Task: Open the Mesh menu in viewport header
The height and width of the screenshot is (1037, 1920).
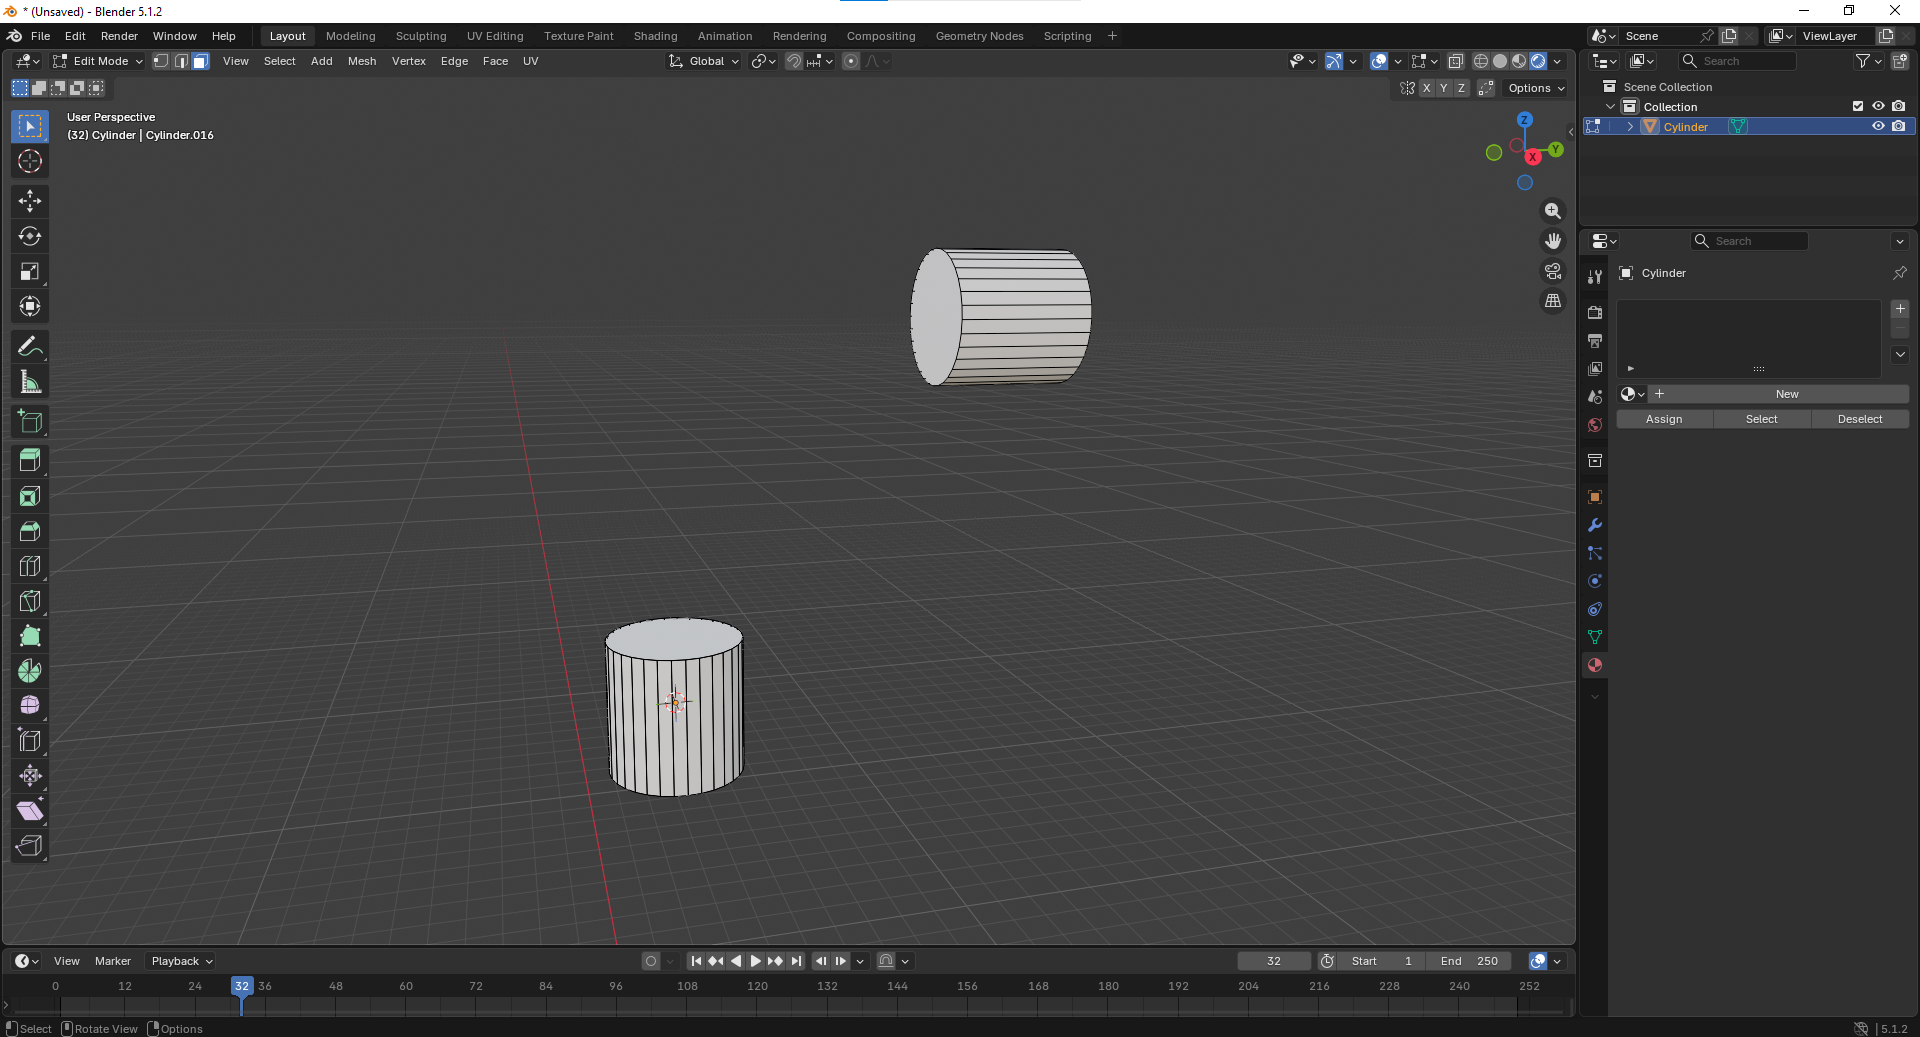Action: point(362,61)
